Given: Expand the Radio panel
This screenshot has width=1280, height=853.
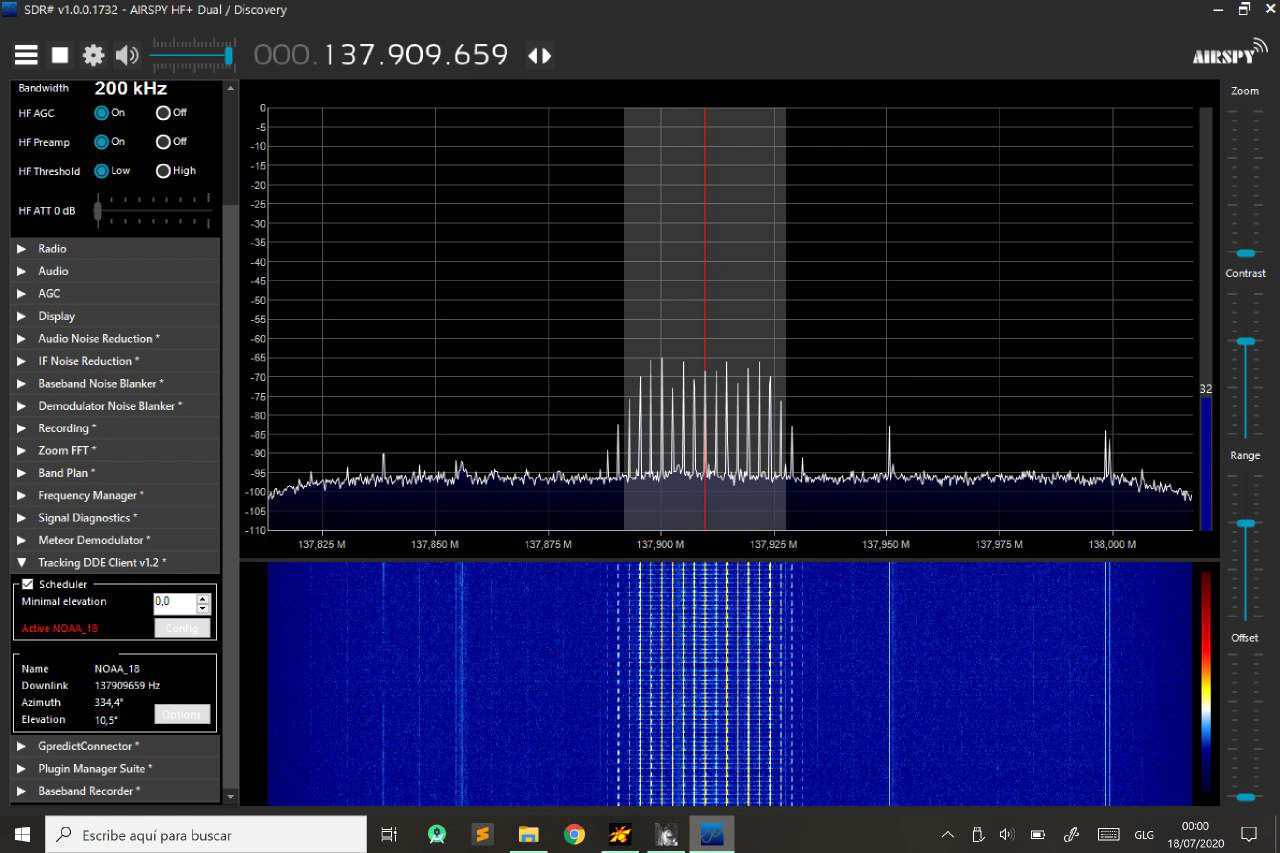Looking at the screenshot, I should click(115, 248).
